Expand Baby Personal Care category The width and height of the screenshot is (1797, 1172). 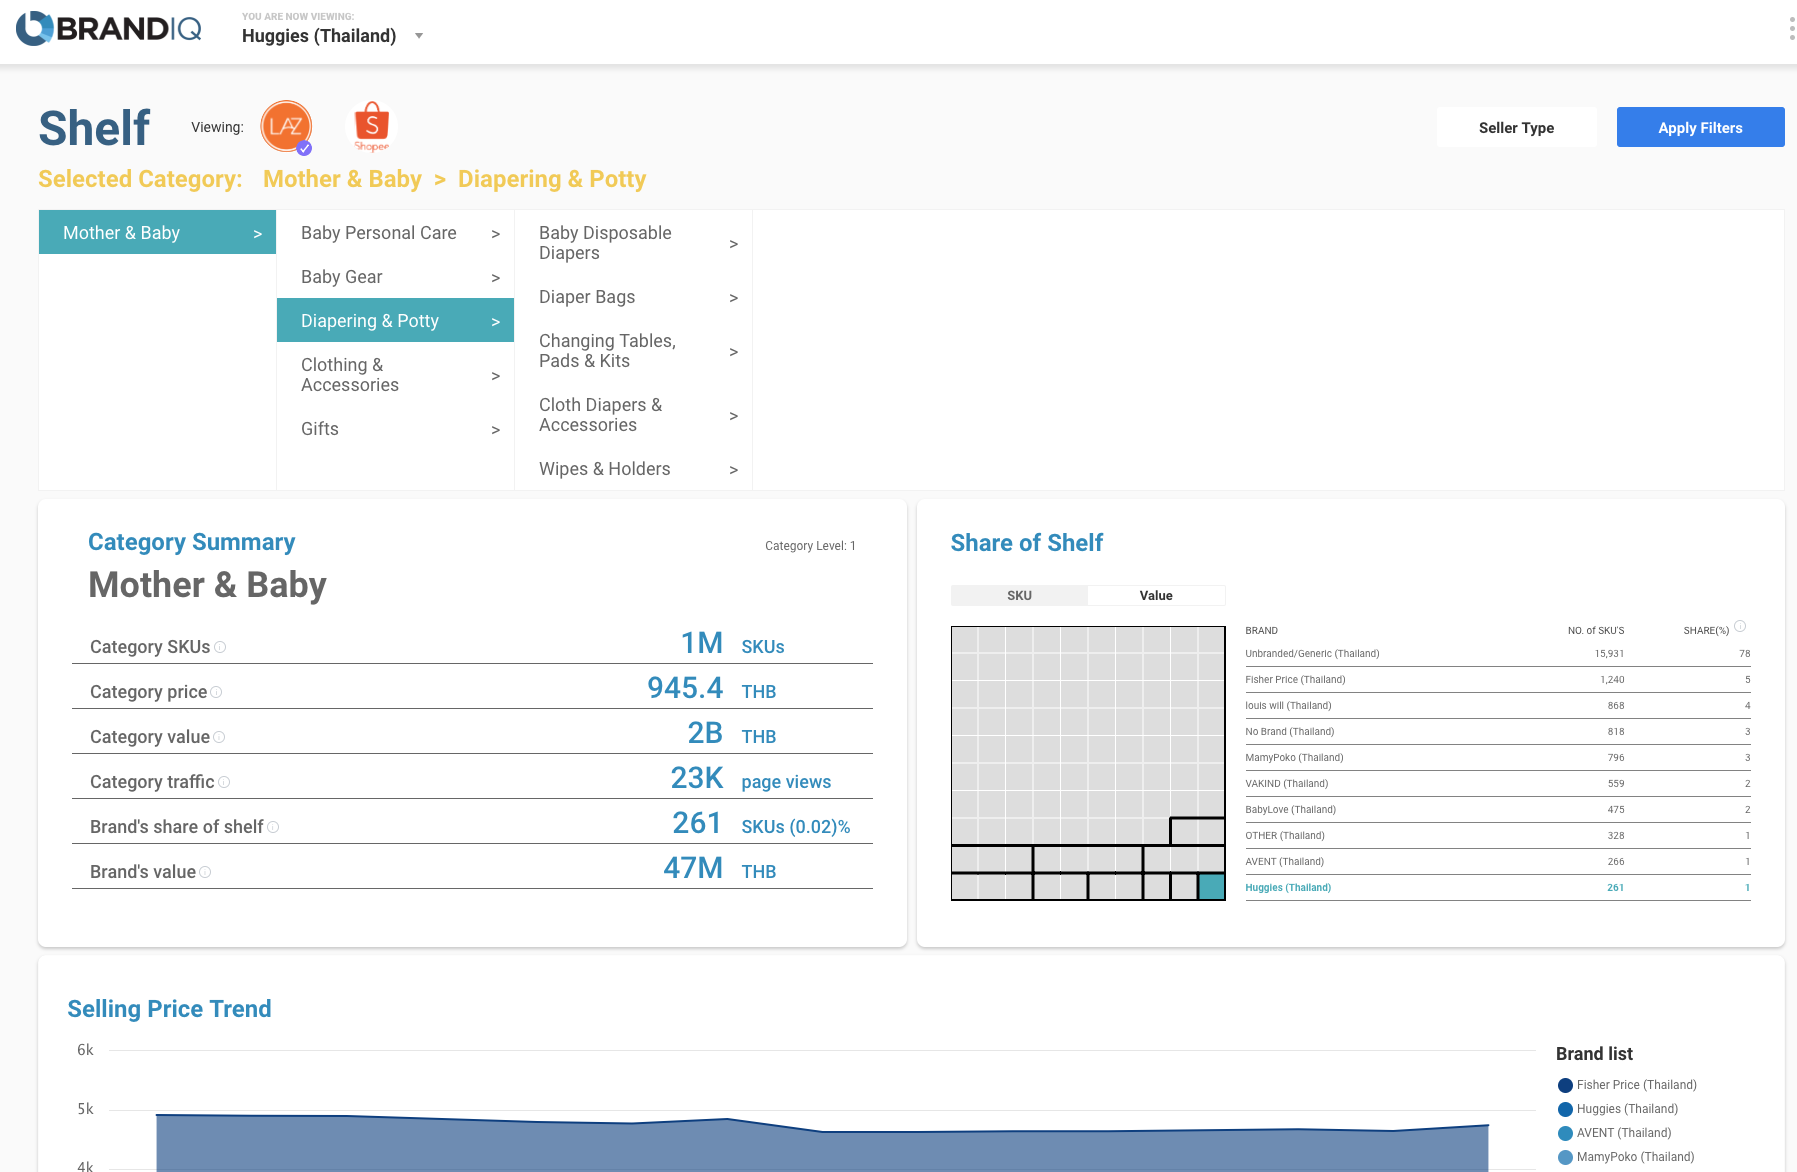[x=395, y=232]
